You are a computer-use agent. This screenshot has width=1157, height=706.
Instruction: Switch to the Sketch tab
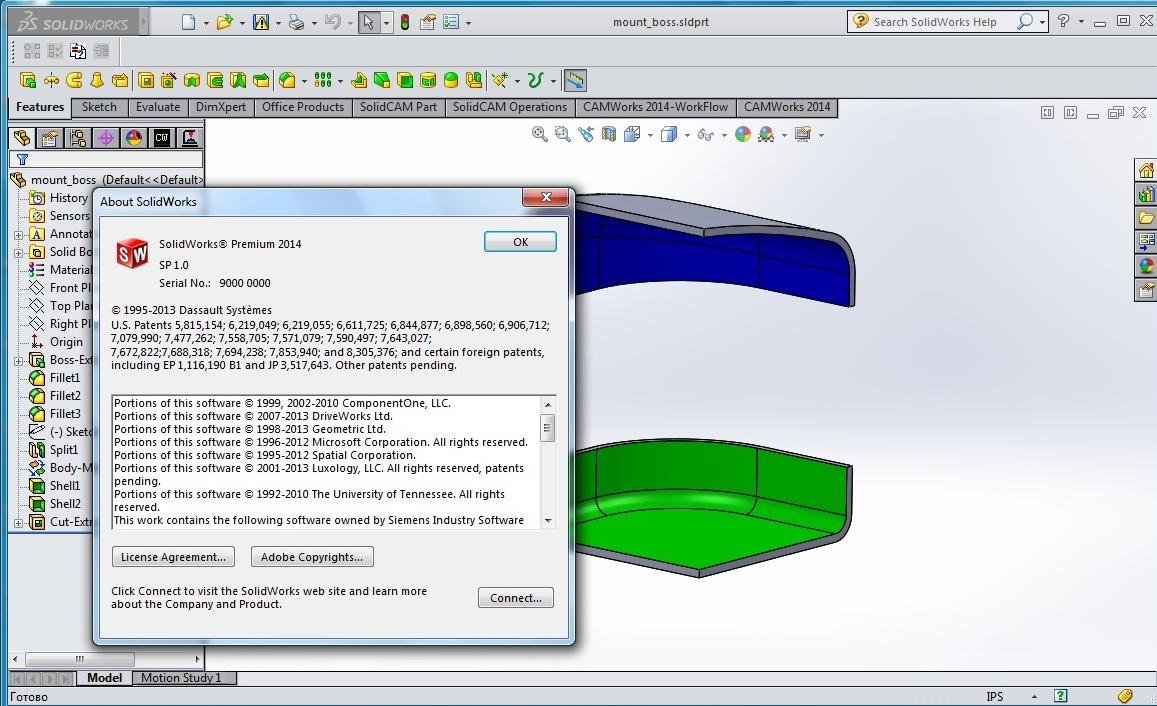99,107
